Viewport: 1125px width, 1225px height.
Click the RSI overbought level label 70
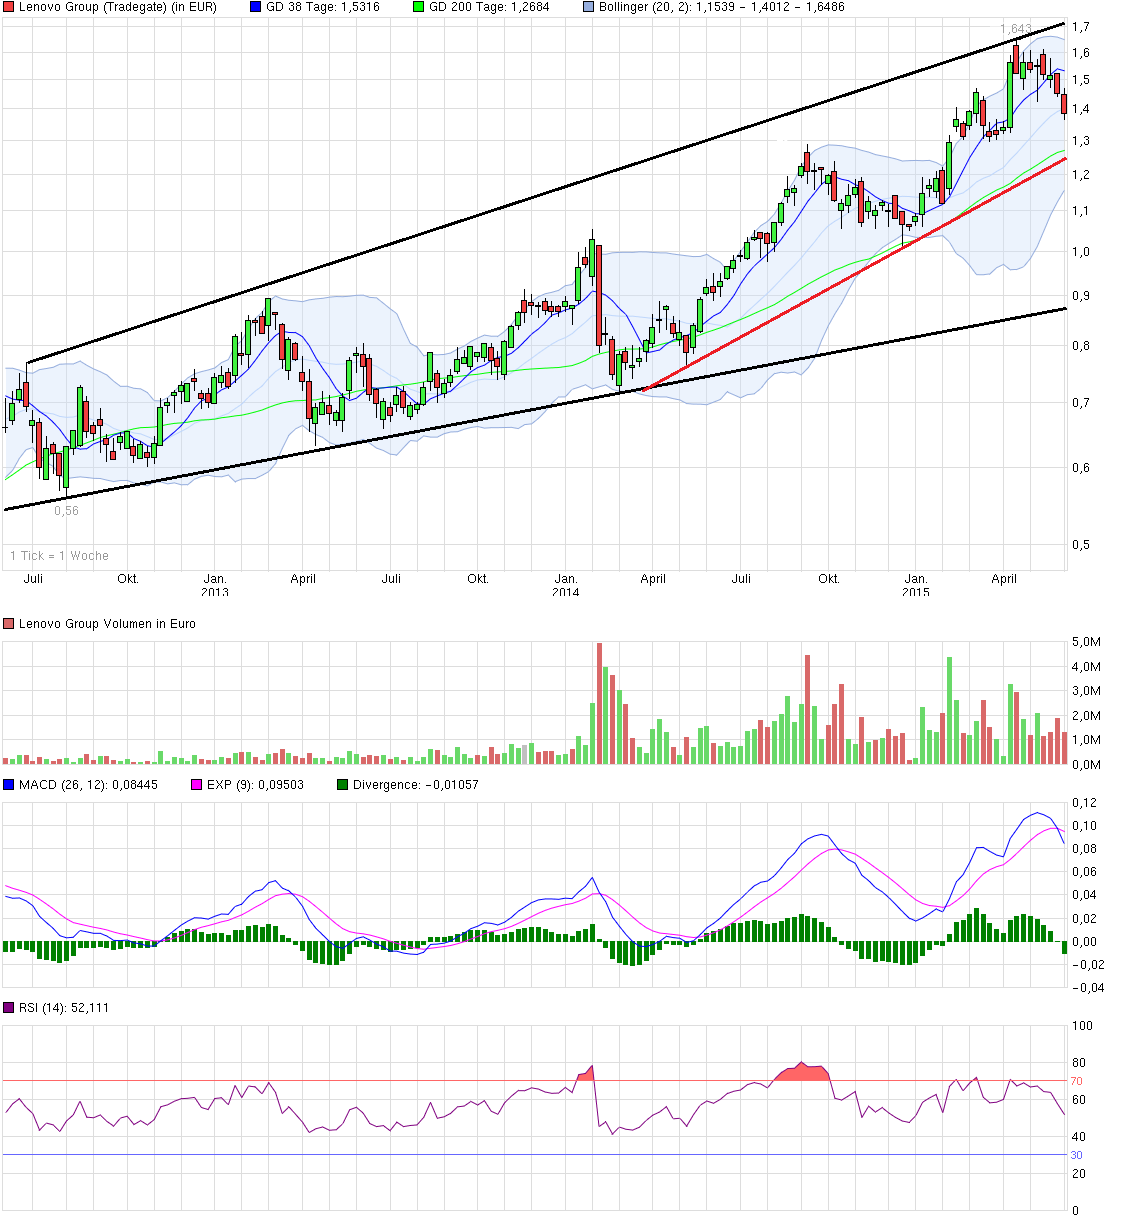tap(1077, 1081)
